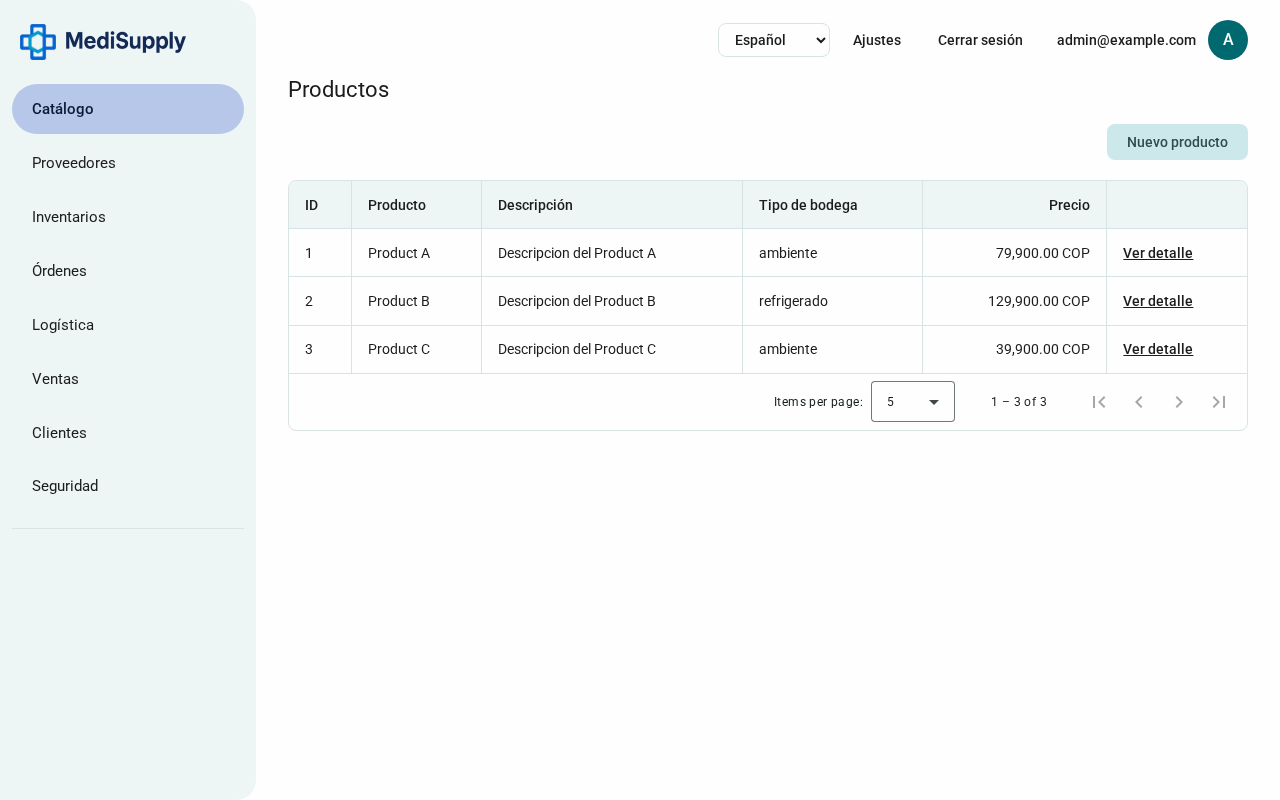Open the Español language dropdown

774,40
